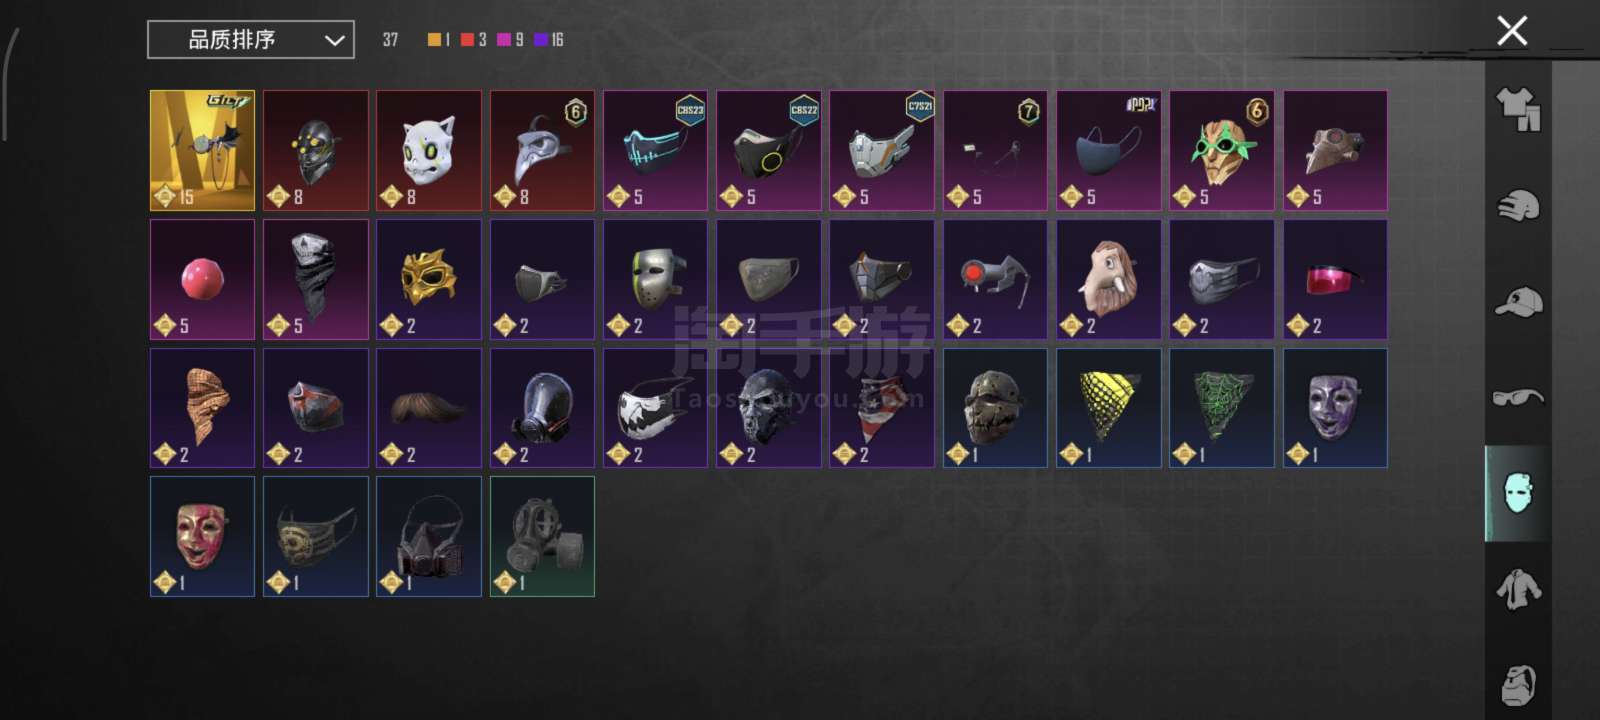
Task: Open the backpack category icon
Action: [1518, 684]
